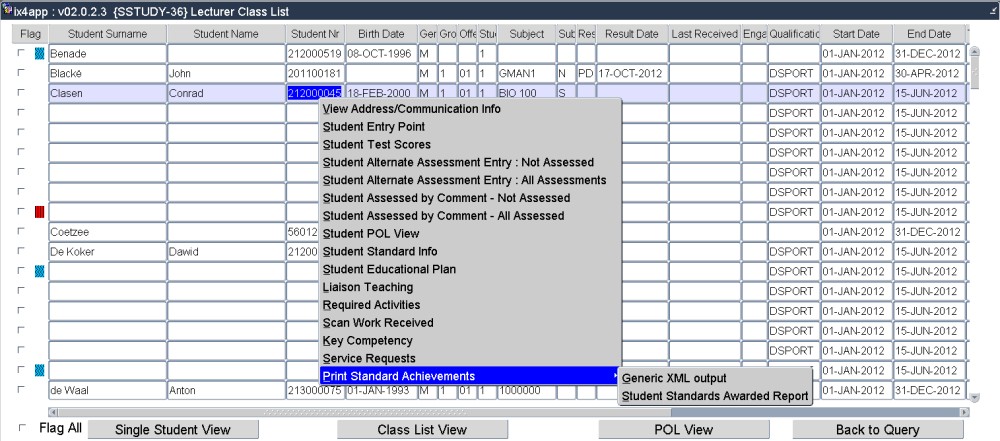Image resolution: width=1000 pixels, height=441 pixels.
Task: Click end date 30-APR-2012
Action: 929,73
